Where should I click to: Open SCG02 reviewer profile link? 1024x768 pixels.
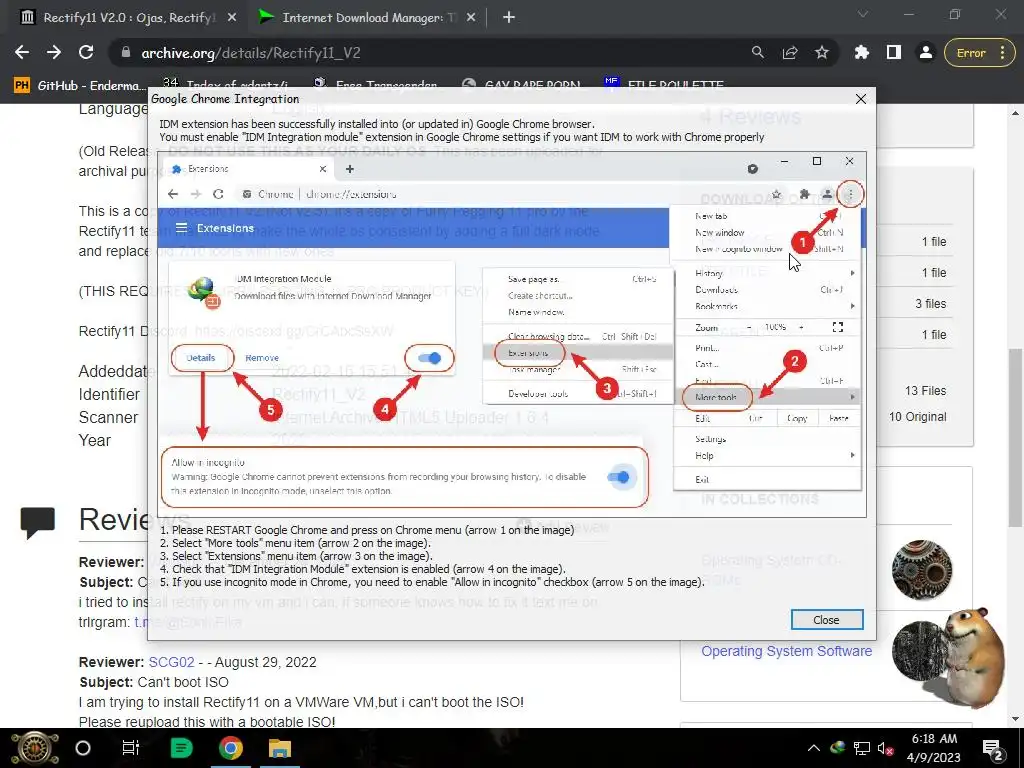(171, 662)
